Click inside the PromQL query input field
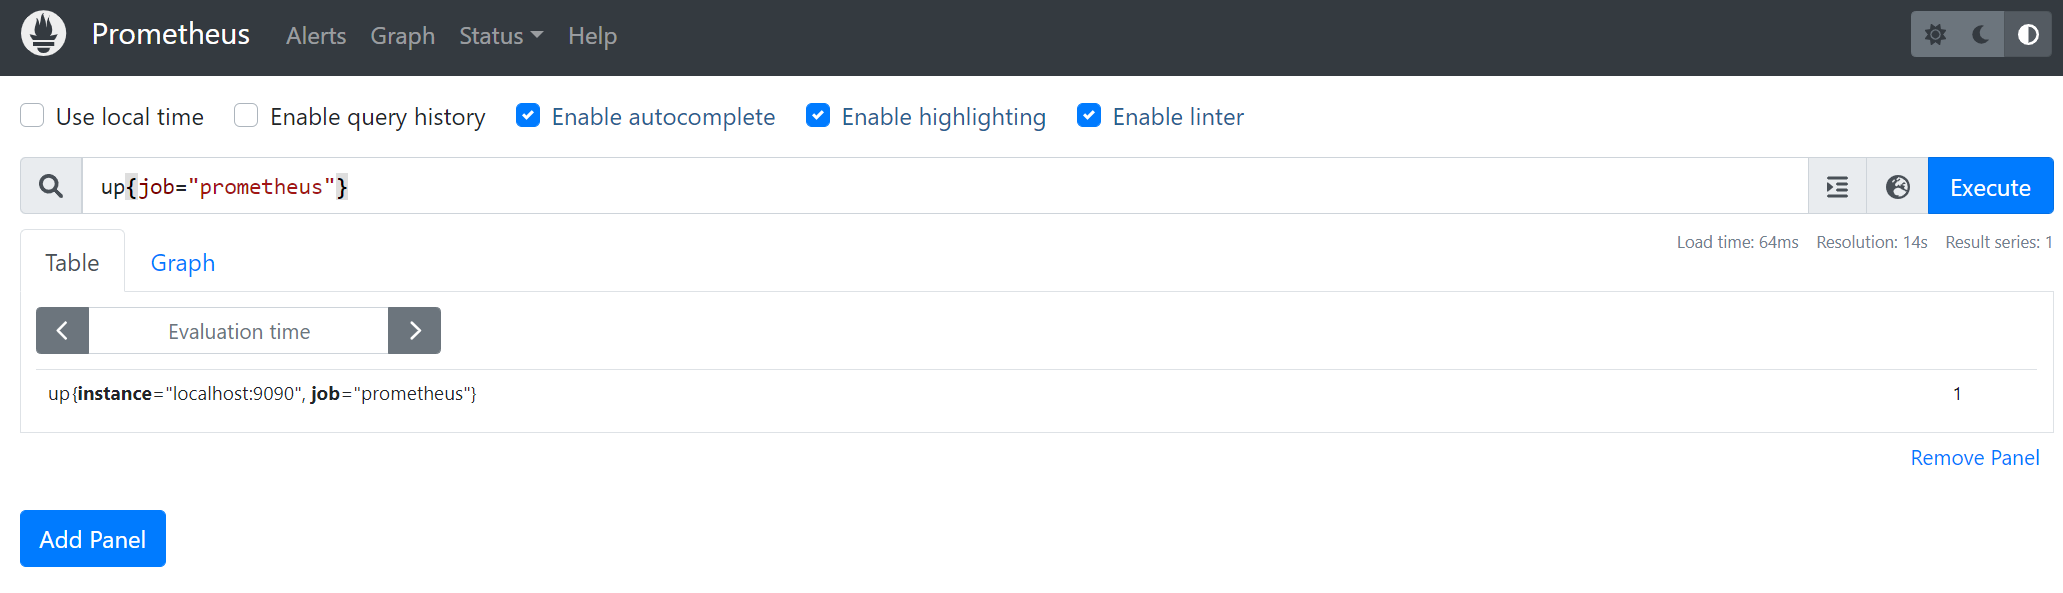 (700, 186)
